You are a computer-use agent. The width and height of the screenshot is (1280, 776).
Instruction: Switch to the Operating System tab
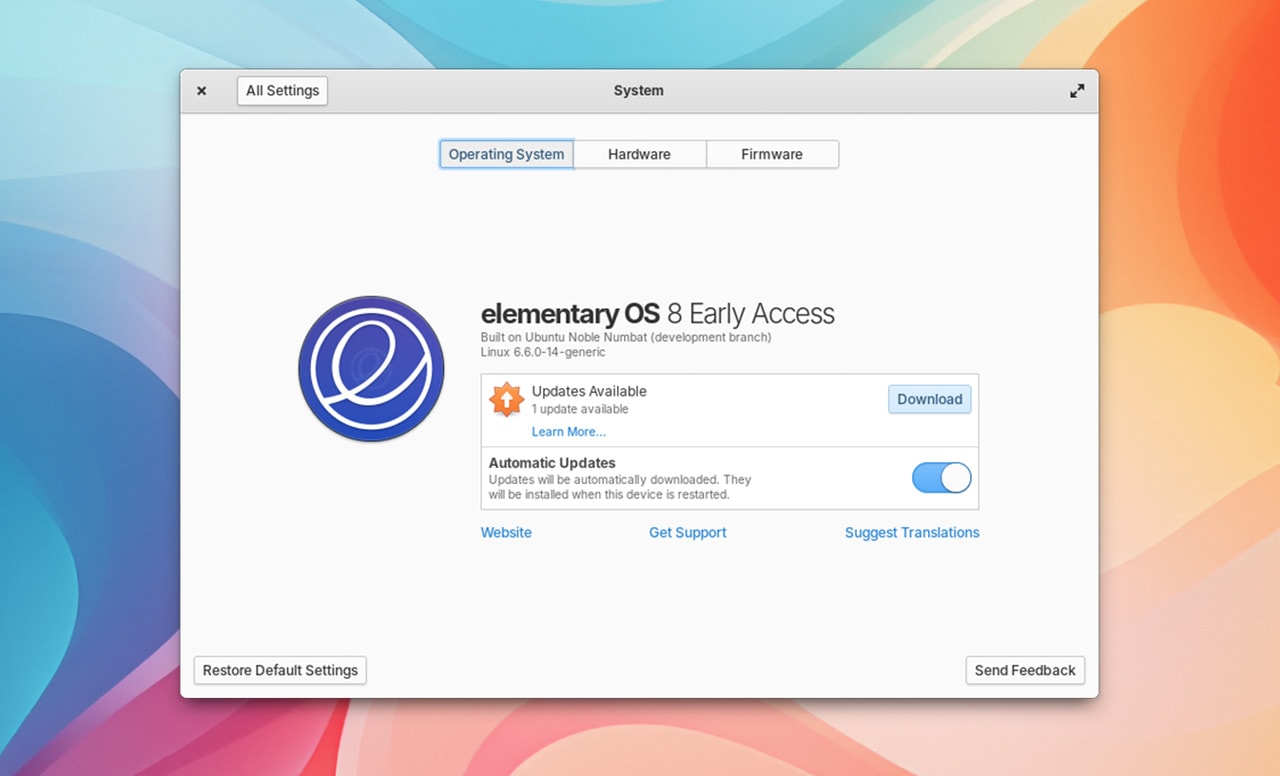(x=506, y=154)
